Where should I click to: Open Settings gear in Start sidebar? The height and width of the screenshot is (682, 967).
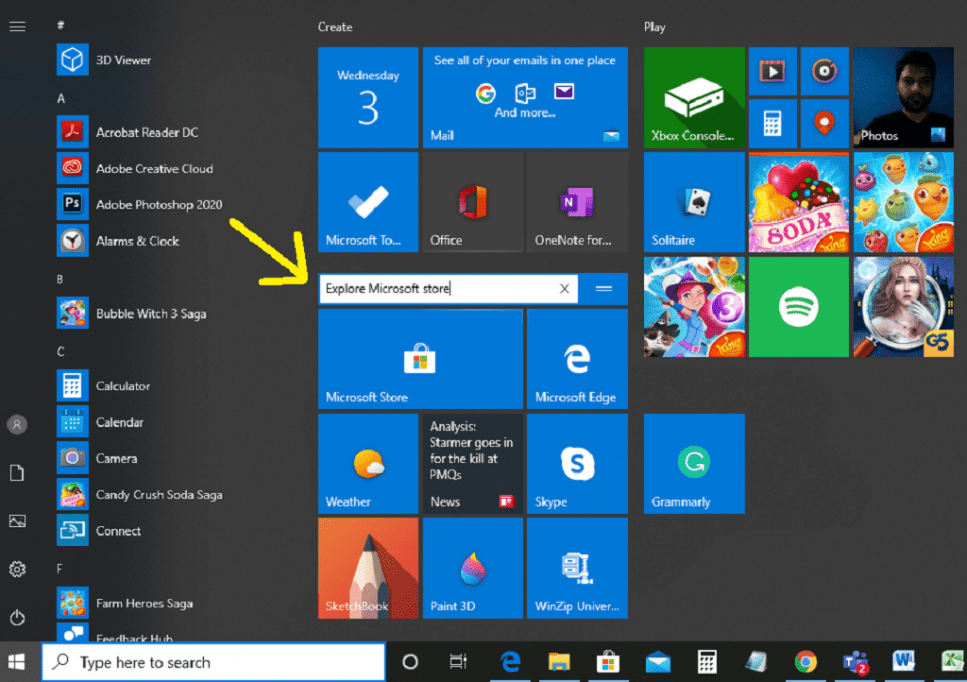coord(17,569)
